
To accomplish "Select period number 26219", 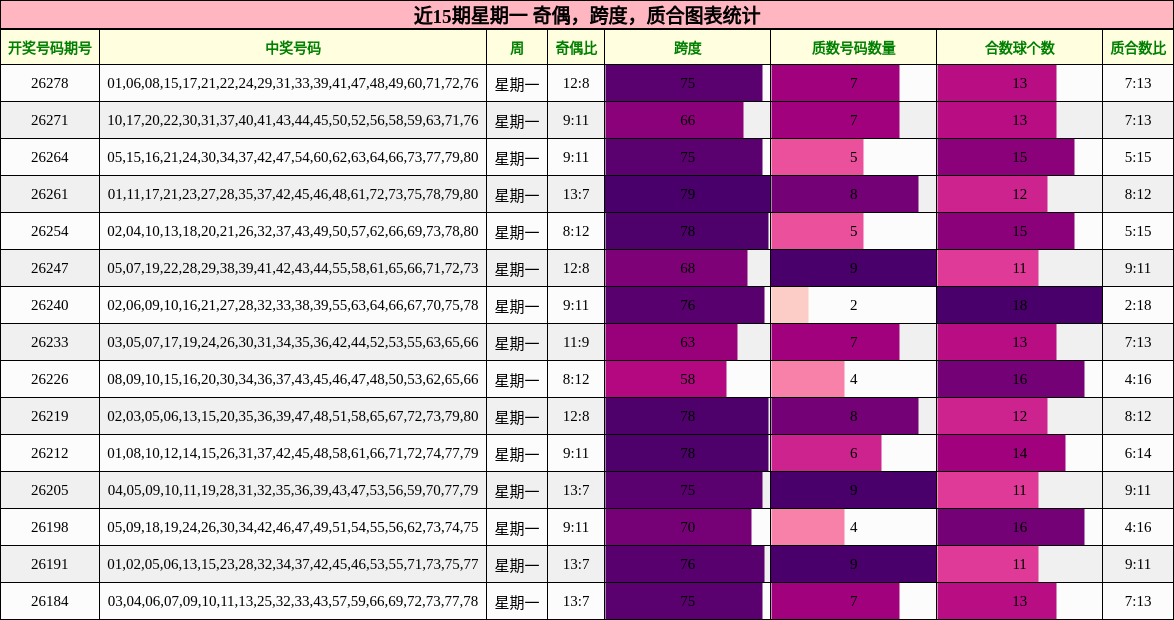I will (x=49, y=416).
